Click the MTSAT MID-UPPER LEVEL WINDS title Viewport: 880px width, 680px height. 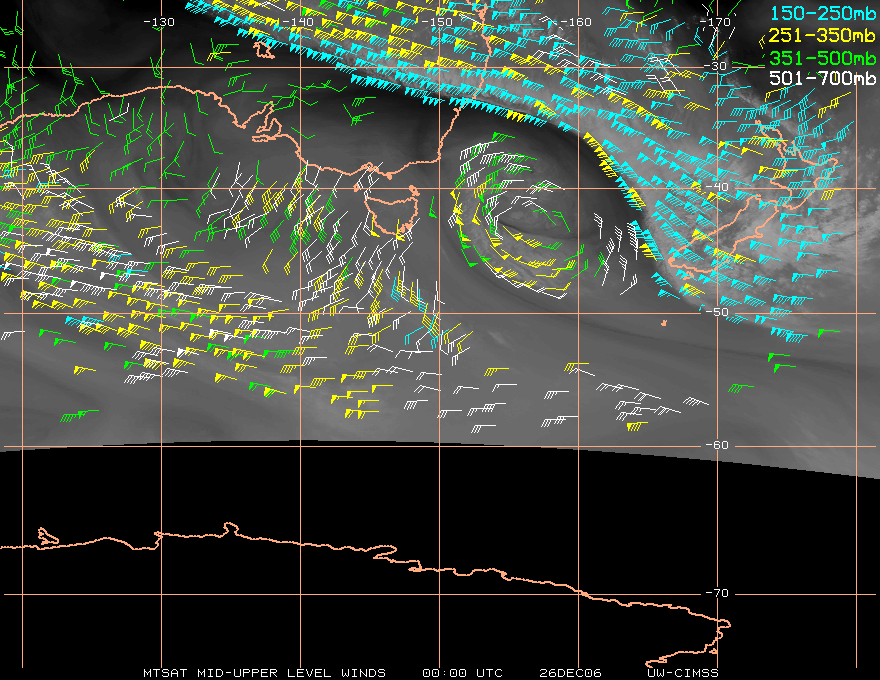264,673
